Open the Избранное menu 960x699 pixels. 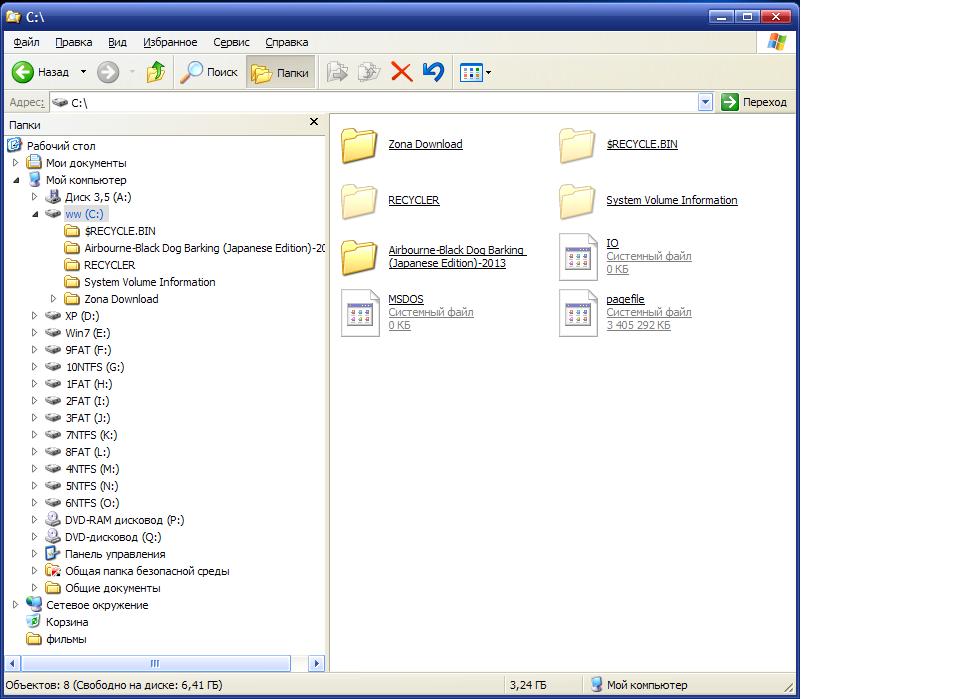[x=170, y=42]
